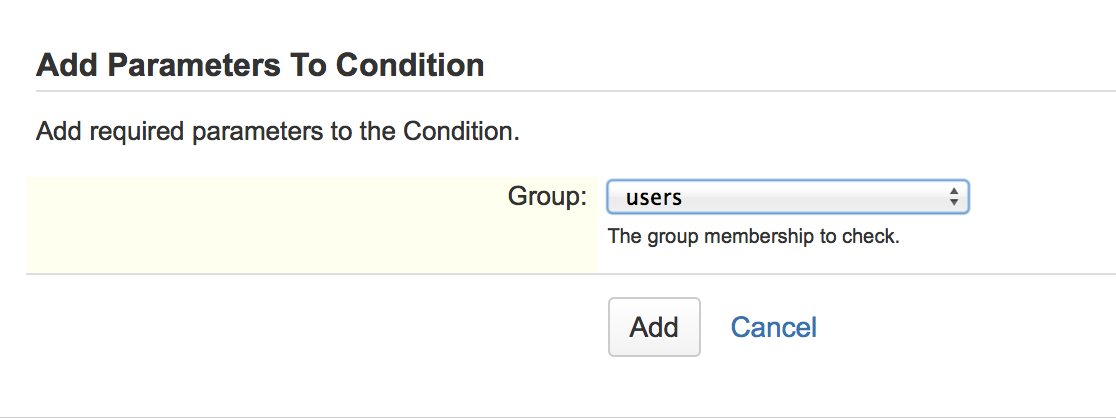Abort adding parameters via Cancel

tap(773, 327)
